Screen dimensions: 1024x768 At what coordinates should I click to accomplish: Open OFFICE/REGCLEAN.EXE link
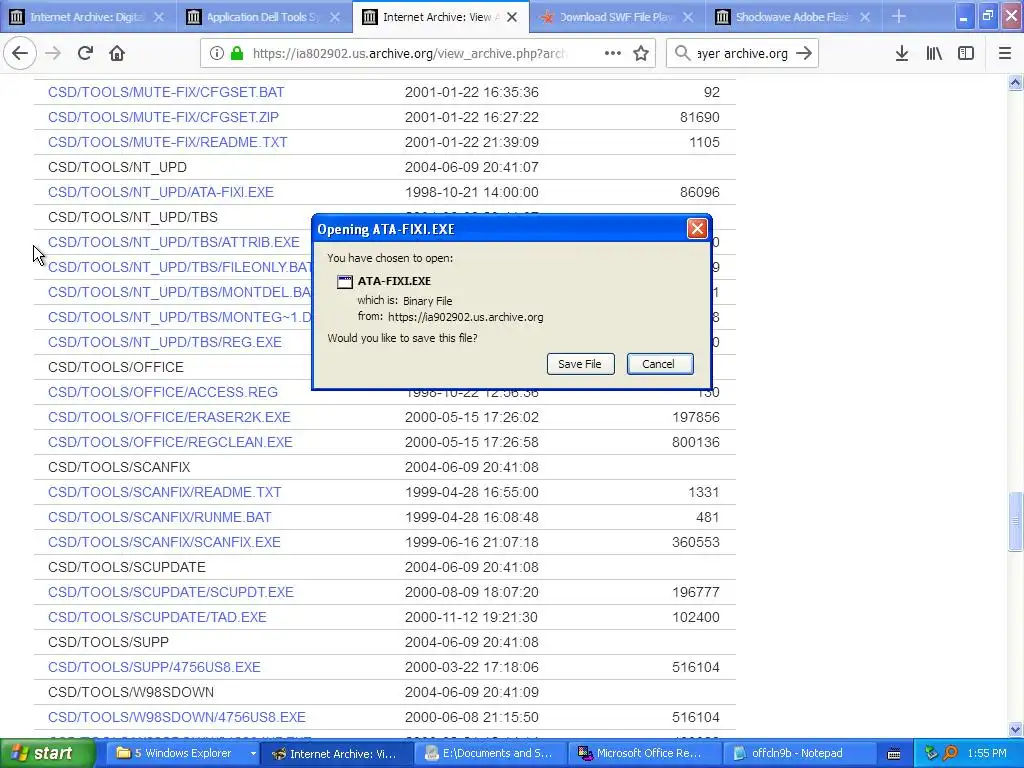pos(170,442)
